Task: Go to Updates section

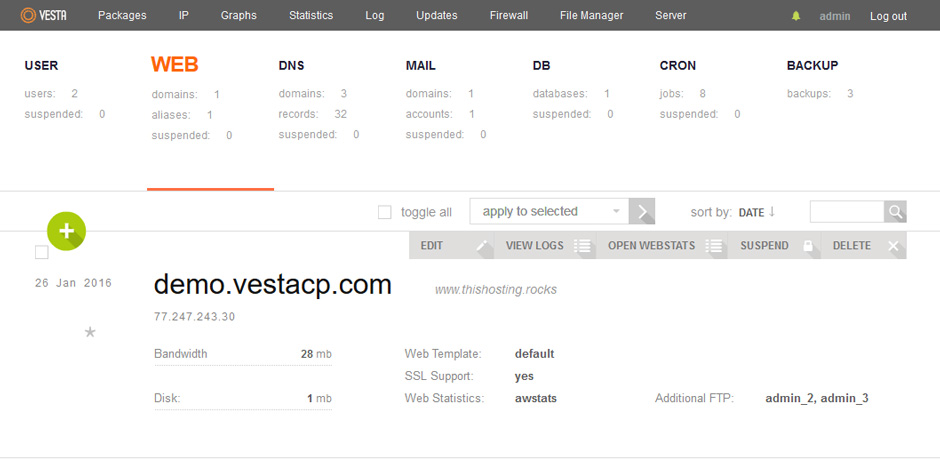Action: coord(437,16)
